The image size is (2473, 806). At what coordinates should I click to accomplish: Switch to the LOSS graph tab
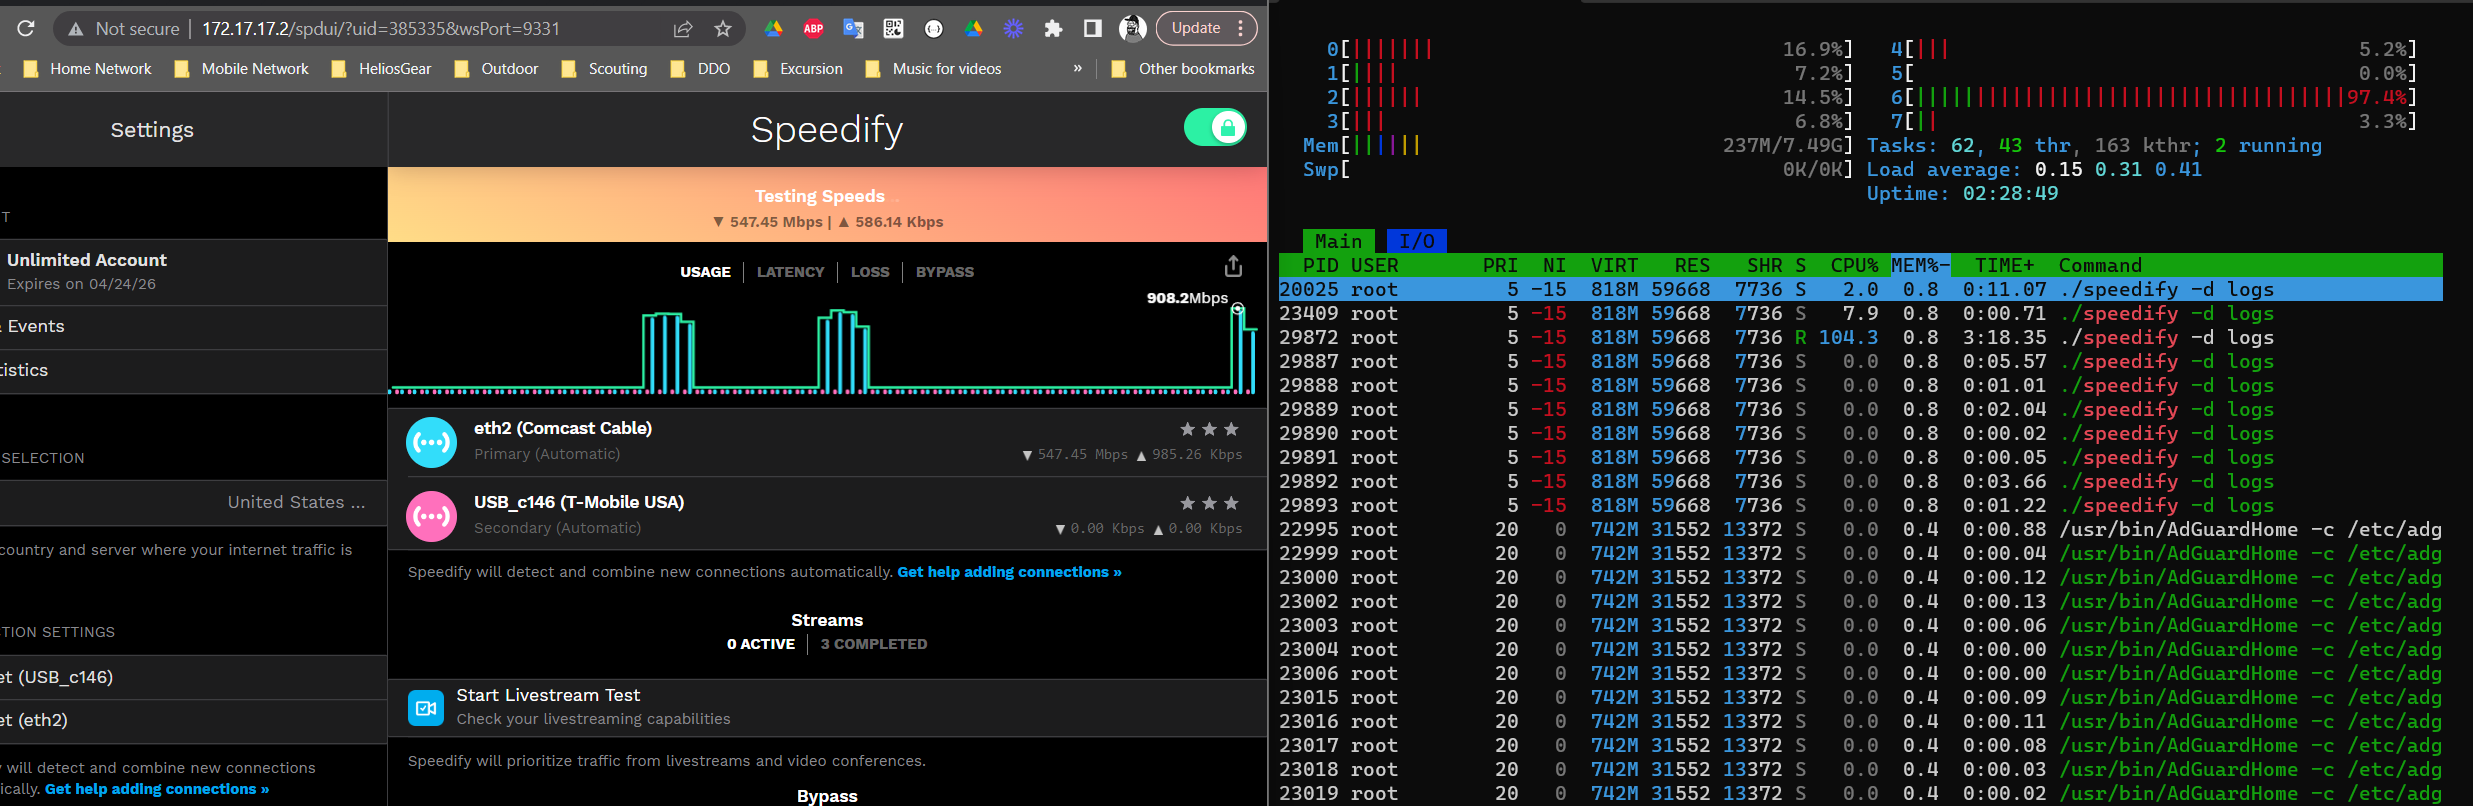(x=870, y=272)
